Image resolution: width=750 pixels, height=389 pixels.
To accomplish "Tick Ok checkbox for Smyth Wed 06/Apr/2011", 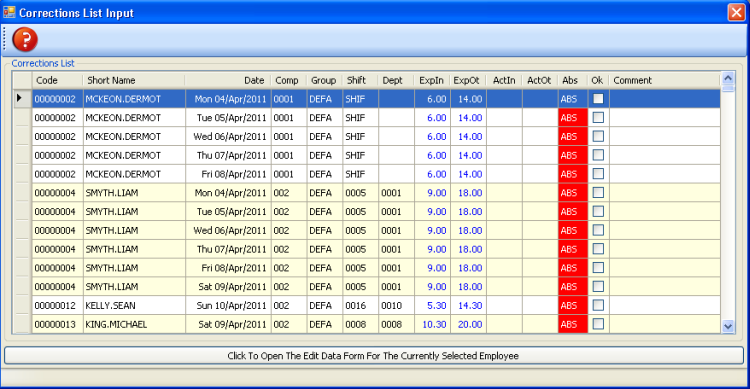I will 598,230.
